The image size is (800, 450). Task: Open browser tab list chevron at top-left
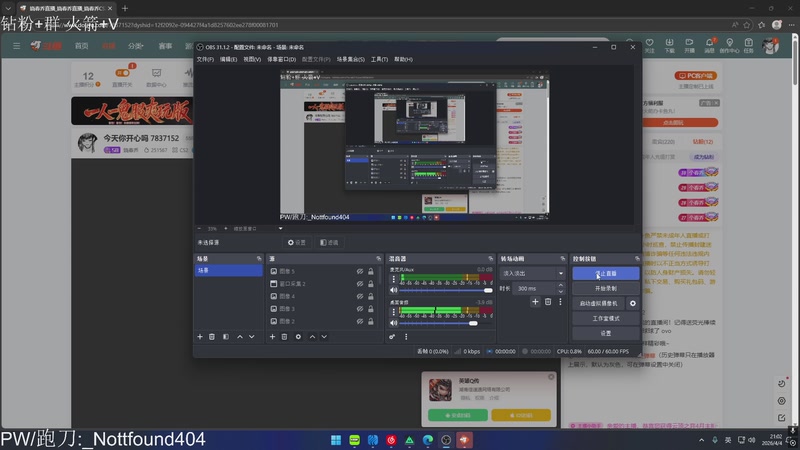click(8, 8)
